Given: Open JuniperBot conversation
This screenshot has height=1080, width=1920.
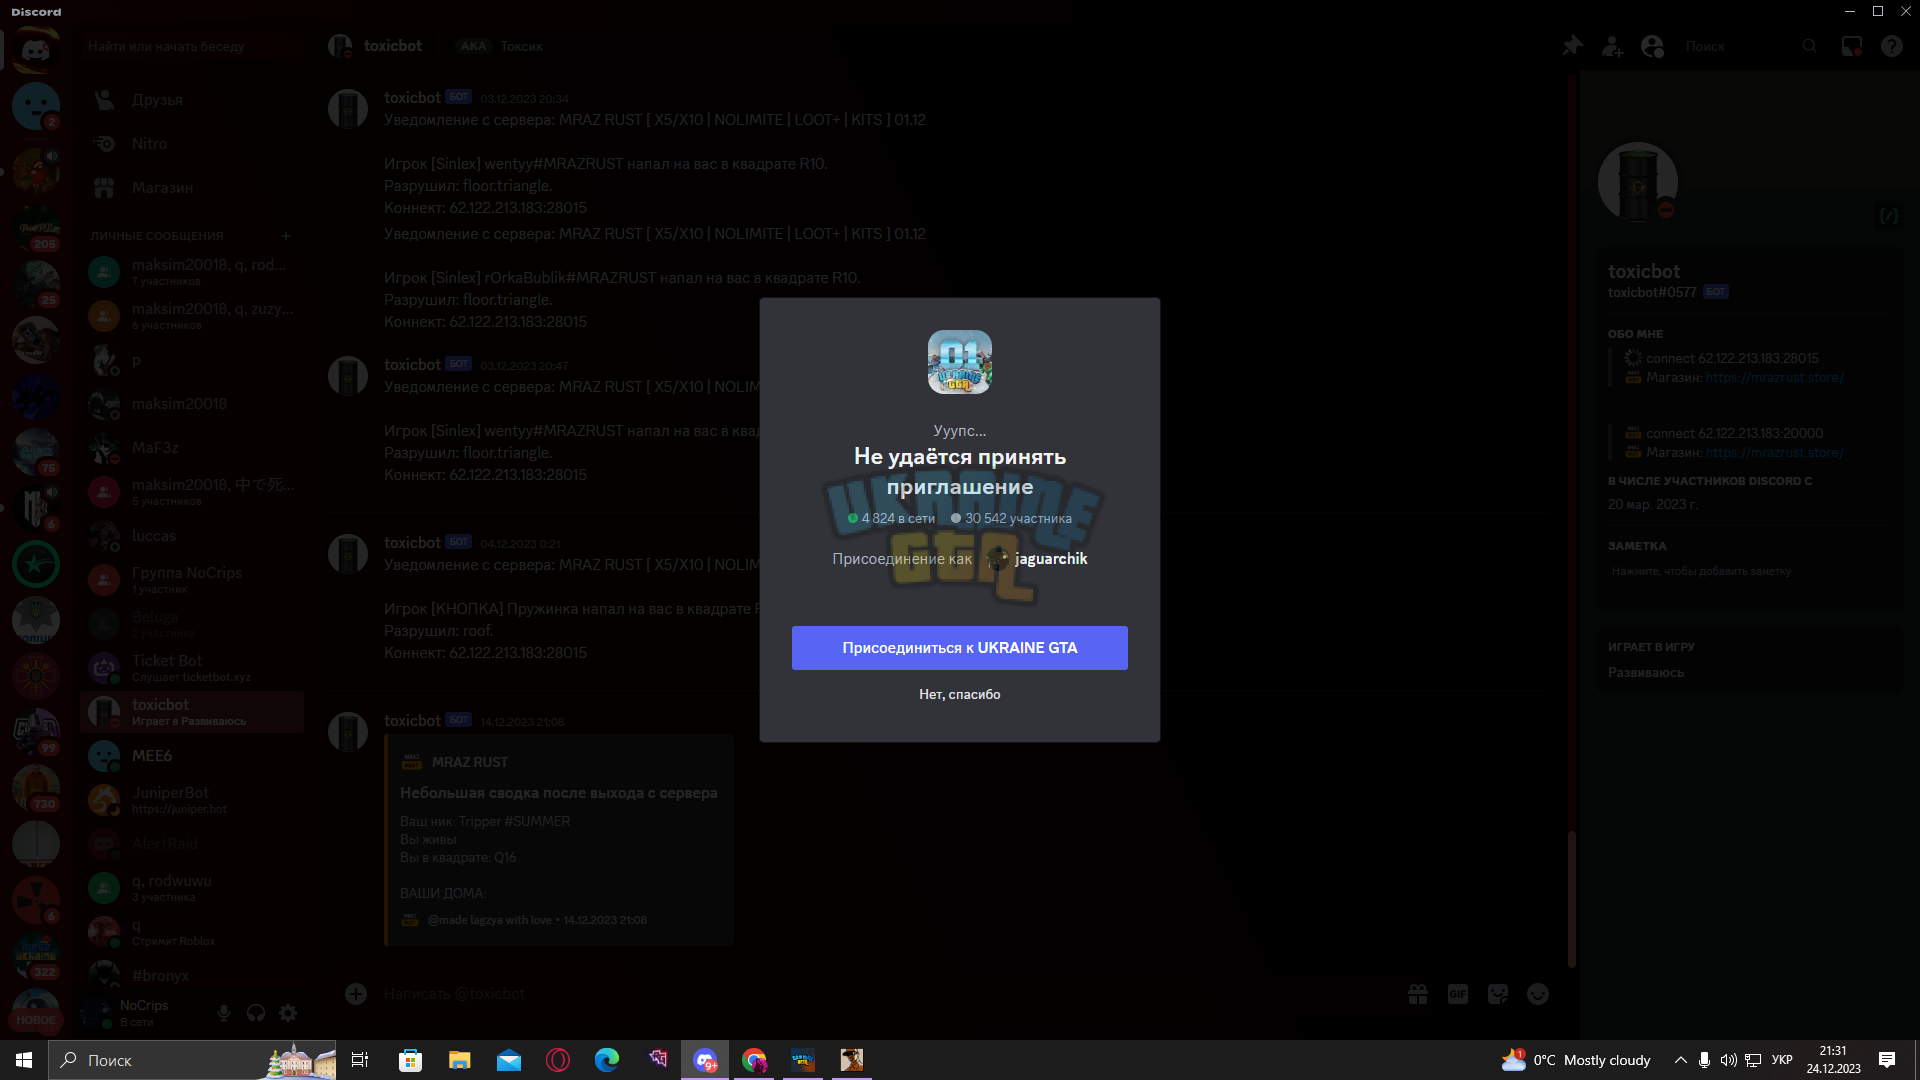Looking at the screenshot, I should pos(192,800).
